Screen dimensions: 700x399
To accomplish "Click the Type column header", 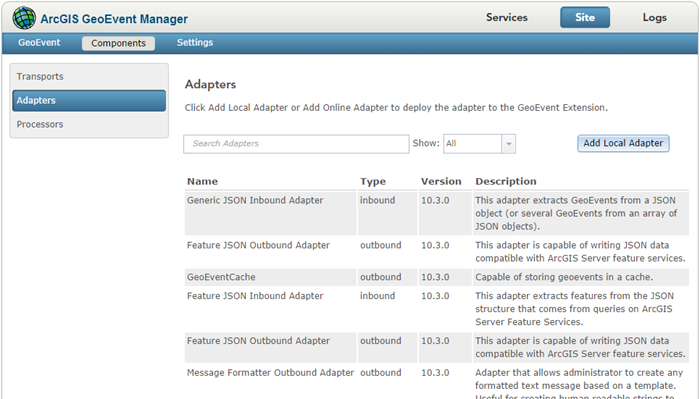I will point(373,182).
